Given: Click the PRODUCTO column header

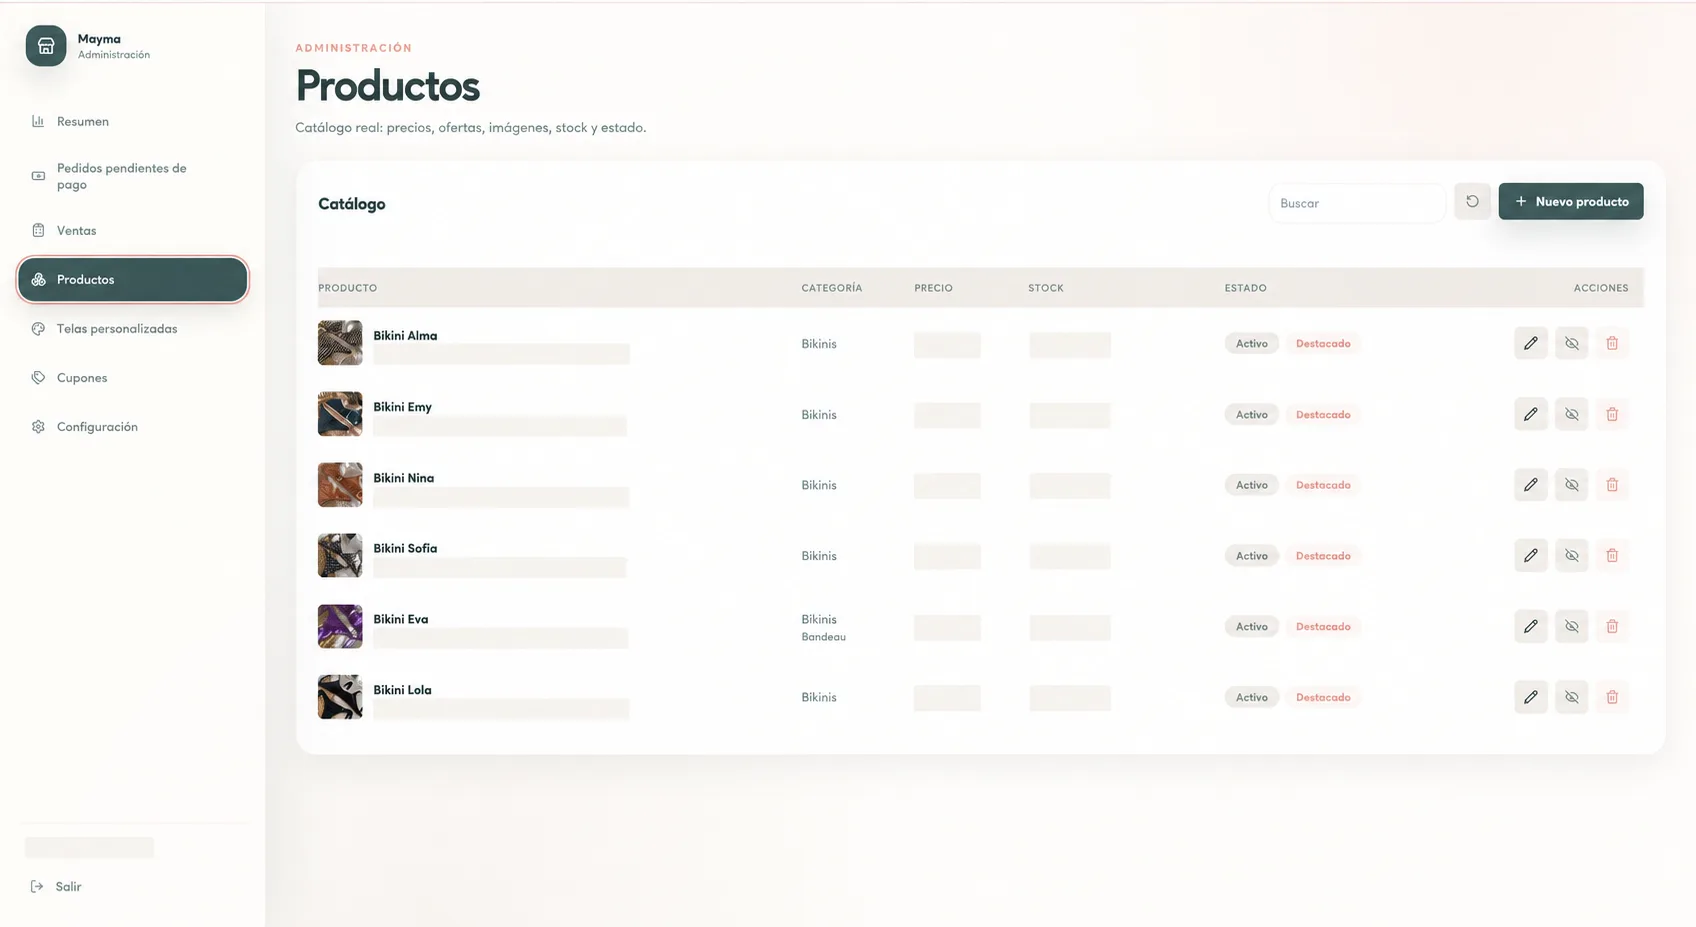Looking at the screenshot, I should point(347,288).
